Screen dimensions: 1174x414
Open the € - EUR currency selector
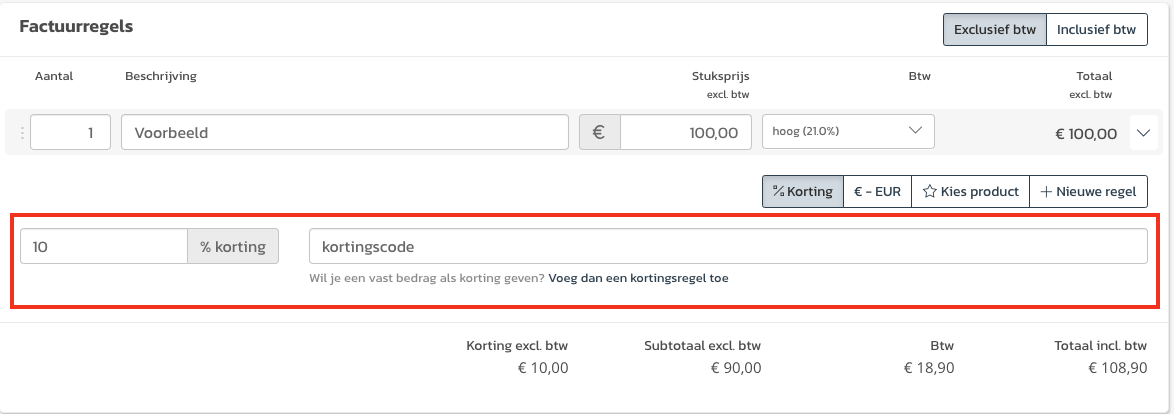point(878,192)
